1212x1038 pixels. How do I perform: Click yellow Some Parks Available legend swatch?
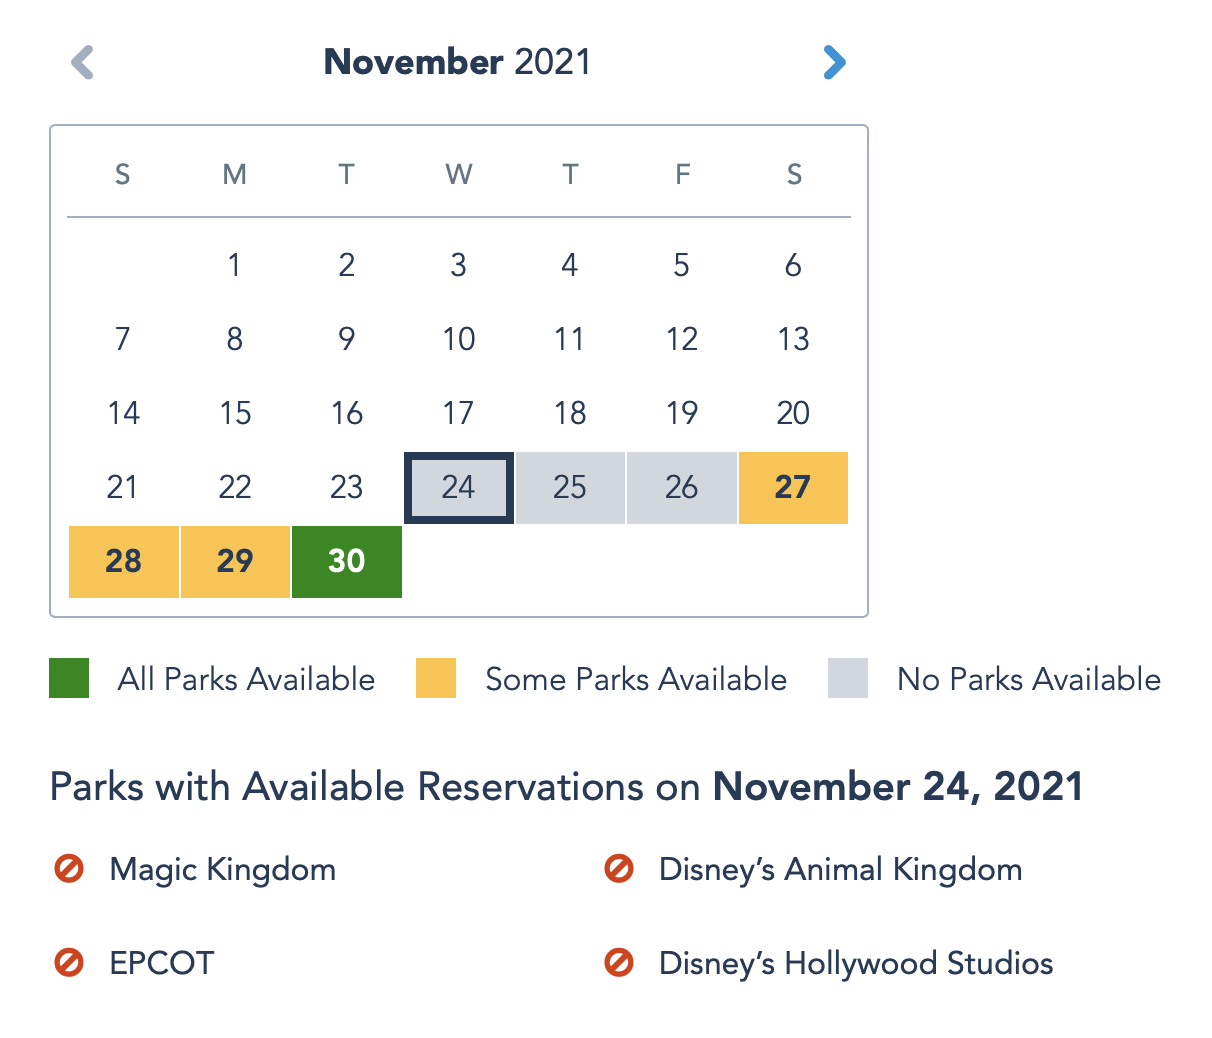(436, 678)
